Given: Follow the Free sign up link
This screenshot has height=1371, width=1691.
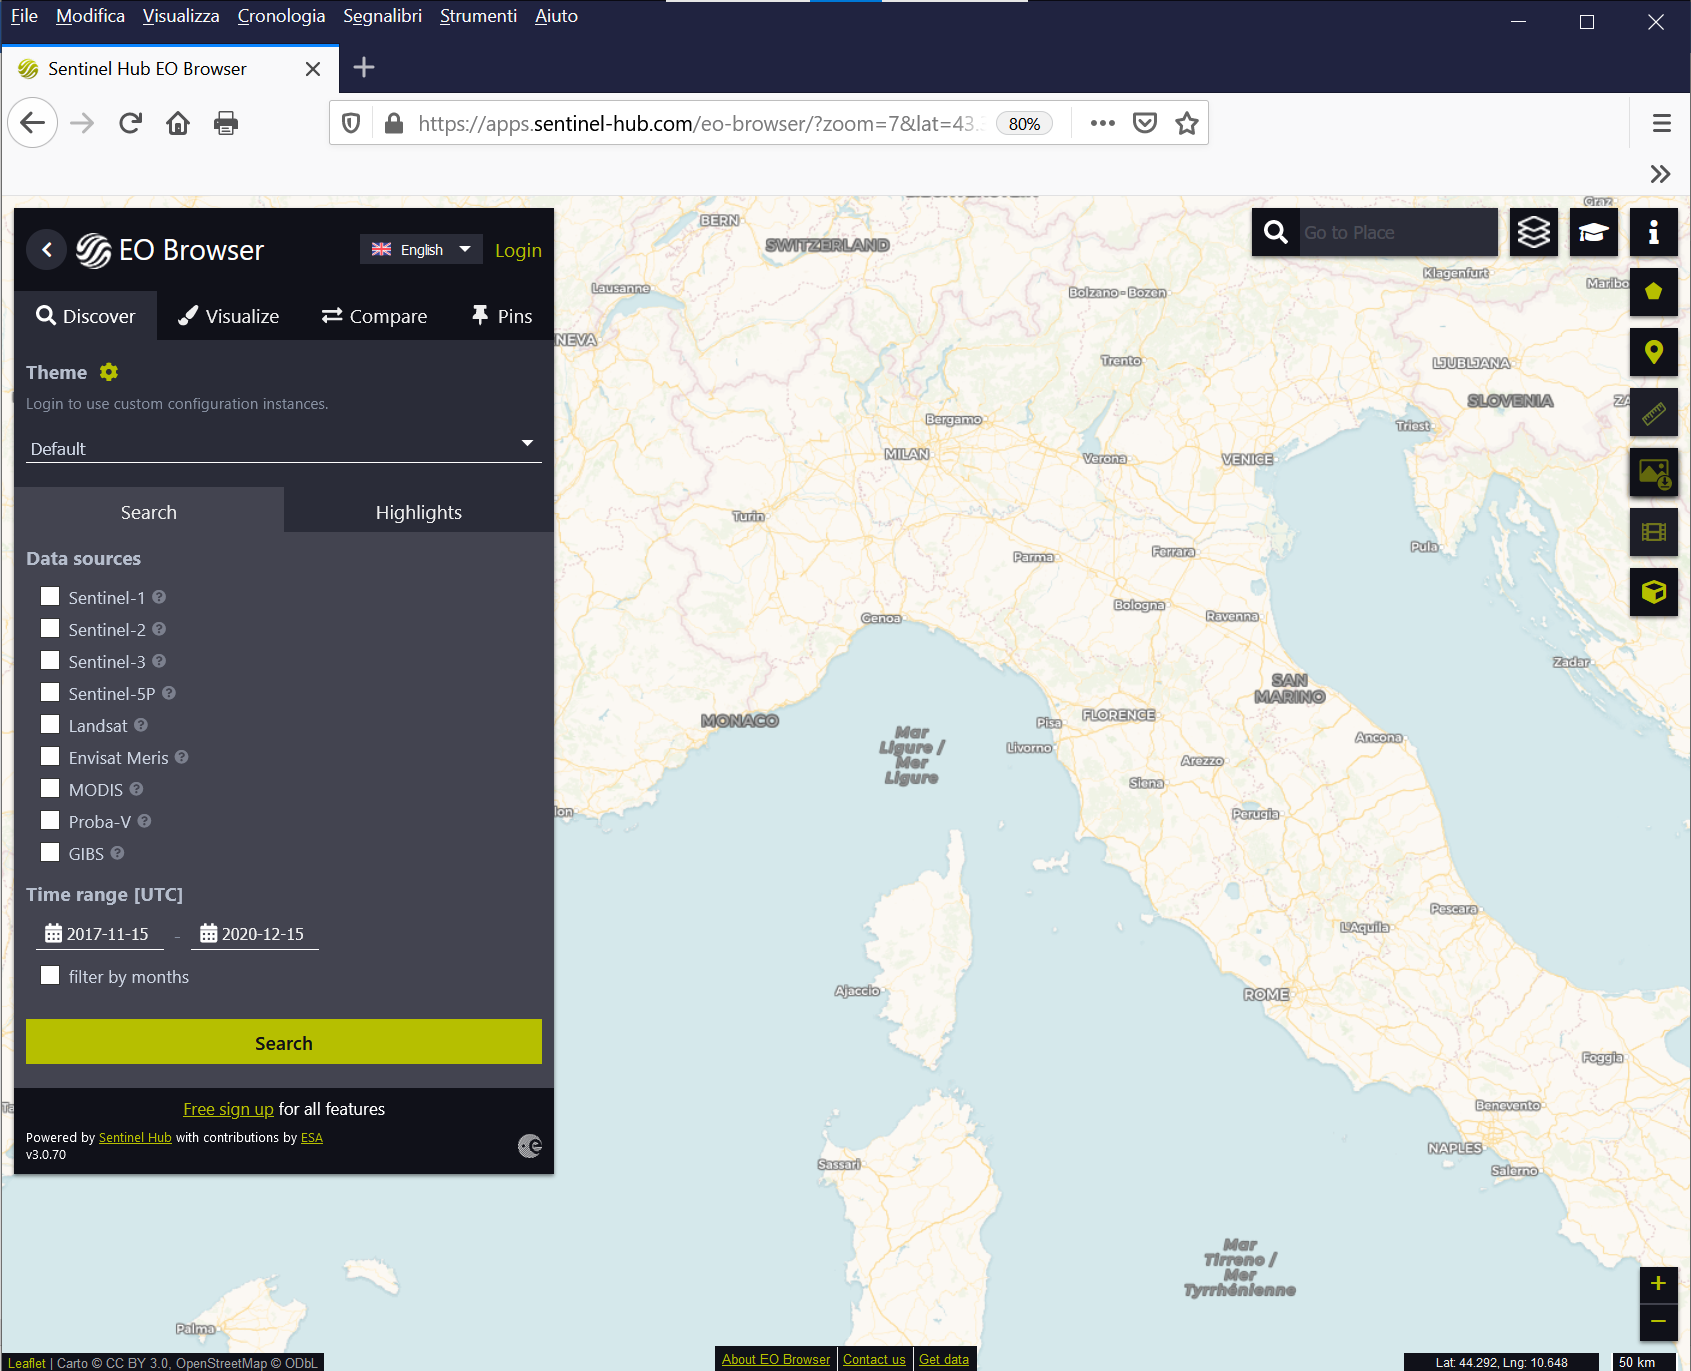Looking at the screenshot, I should tap(228, 1109).
